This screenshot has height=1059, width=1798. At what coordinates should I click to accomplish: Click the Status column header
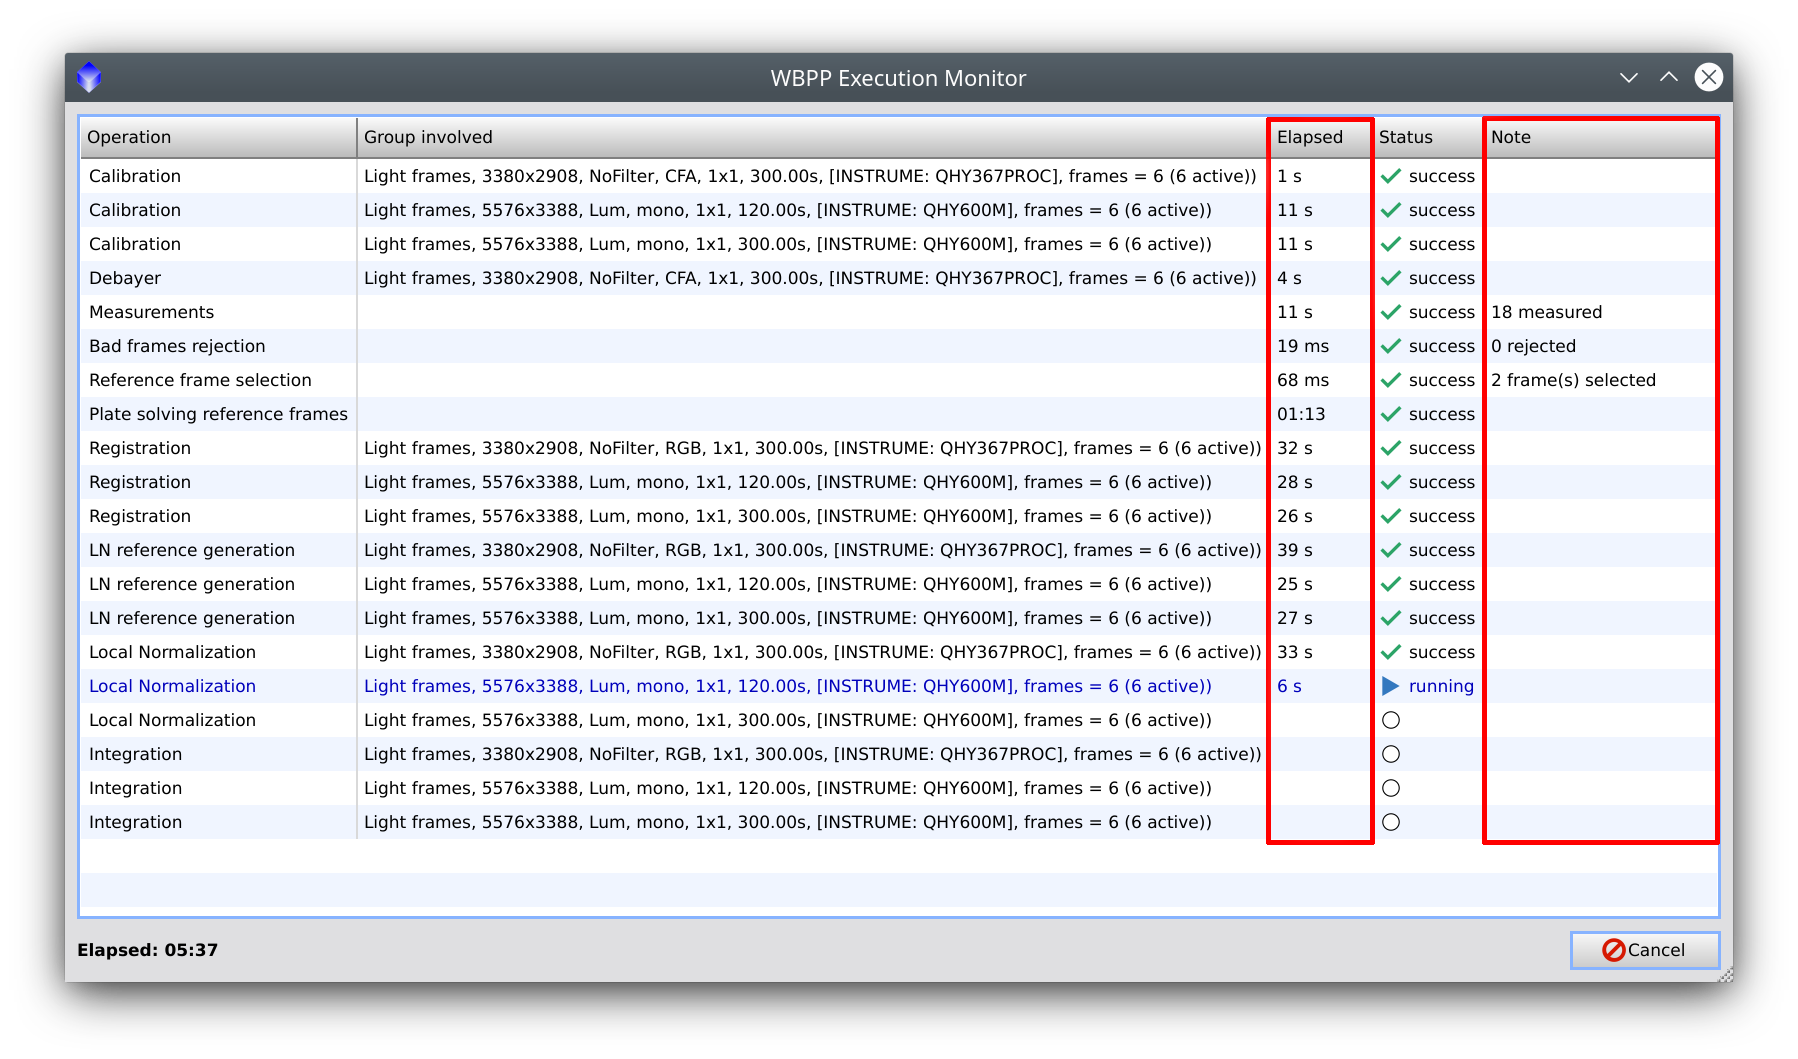pyautogui.click(x=1427, y=137)
